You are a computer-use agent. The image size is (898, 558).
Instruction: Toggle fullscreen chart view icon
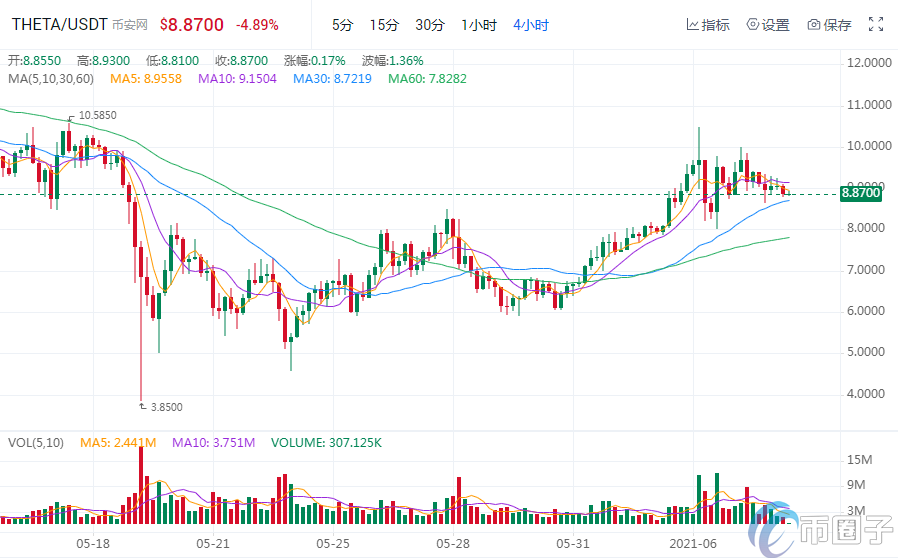[876, 24]
